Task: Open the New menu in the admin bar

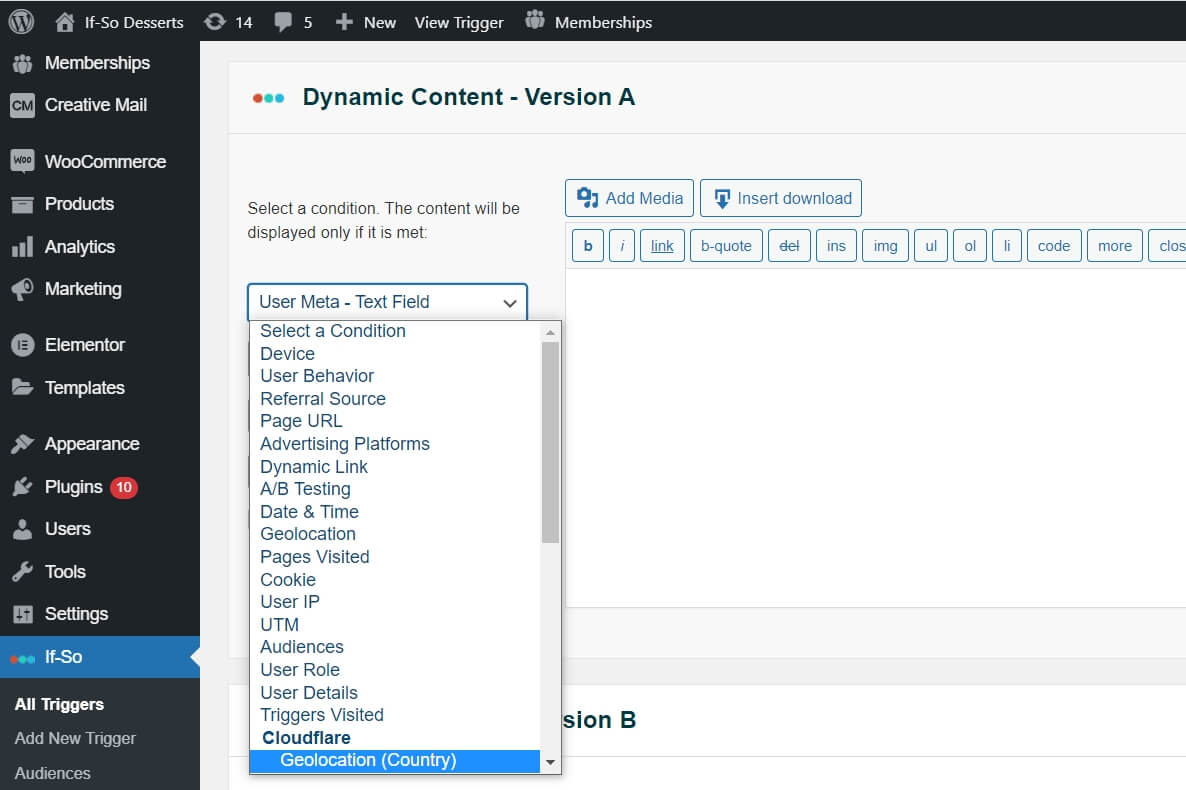Action: tap(365, 21)
